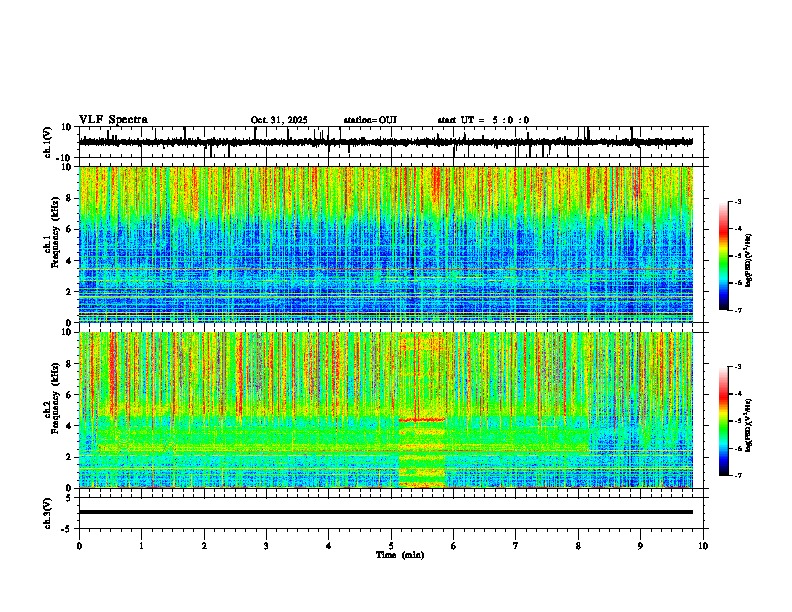The image size is (792, 612).
Task: Click the "ch.1(V)" waveform axis label
Action: [48, 142]
